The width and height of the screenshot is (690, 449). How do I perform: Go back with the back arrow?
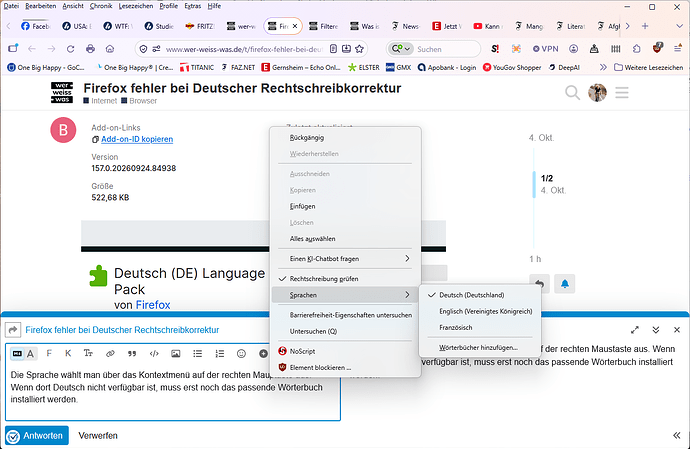[32, 49]
